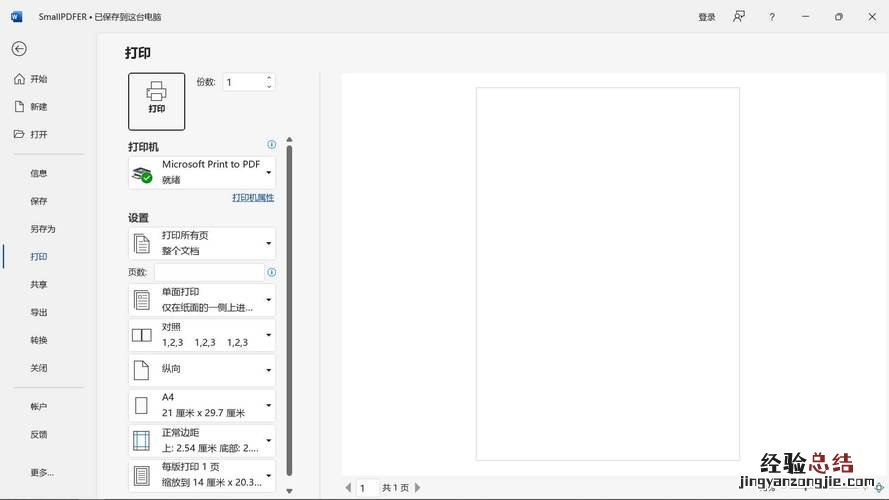889x500 pixels.
Task: Click the margins icon beside 正常边距
Action: coord(141,440)
